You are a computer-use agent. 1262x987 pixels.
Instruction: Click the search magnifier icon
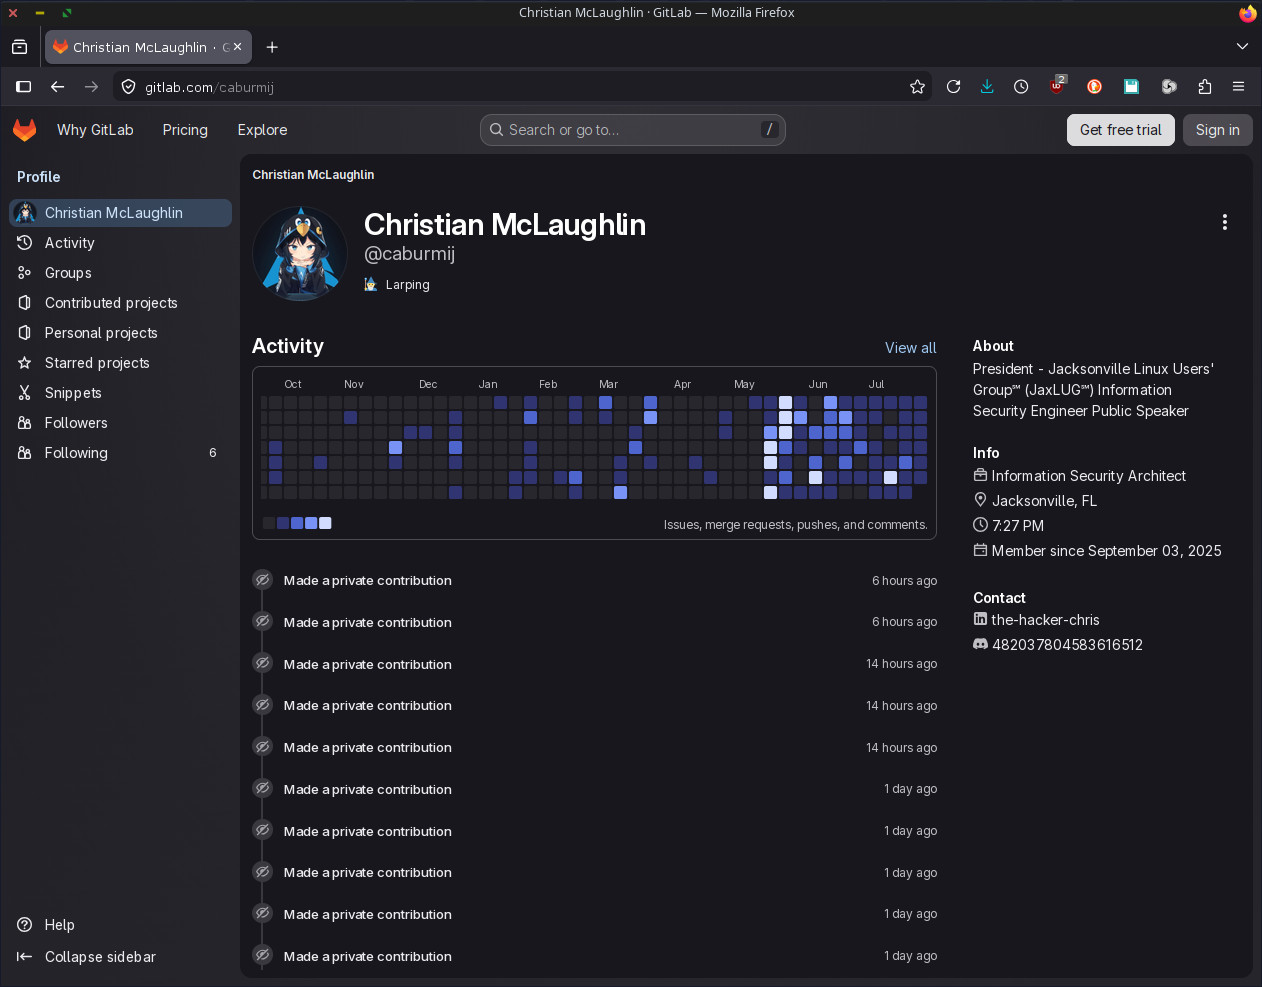(x=496, y=130)
